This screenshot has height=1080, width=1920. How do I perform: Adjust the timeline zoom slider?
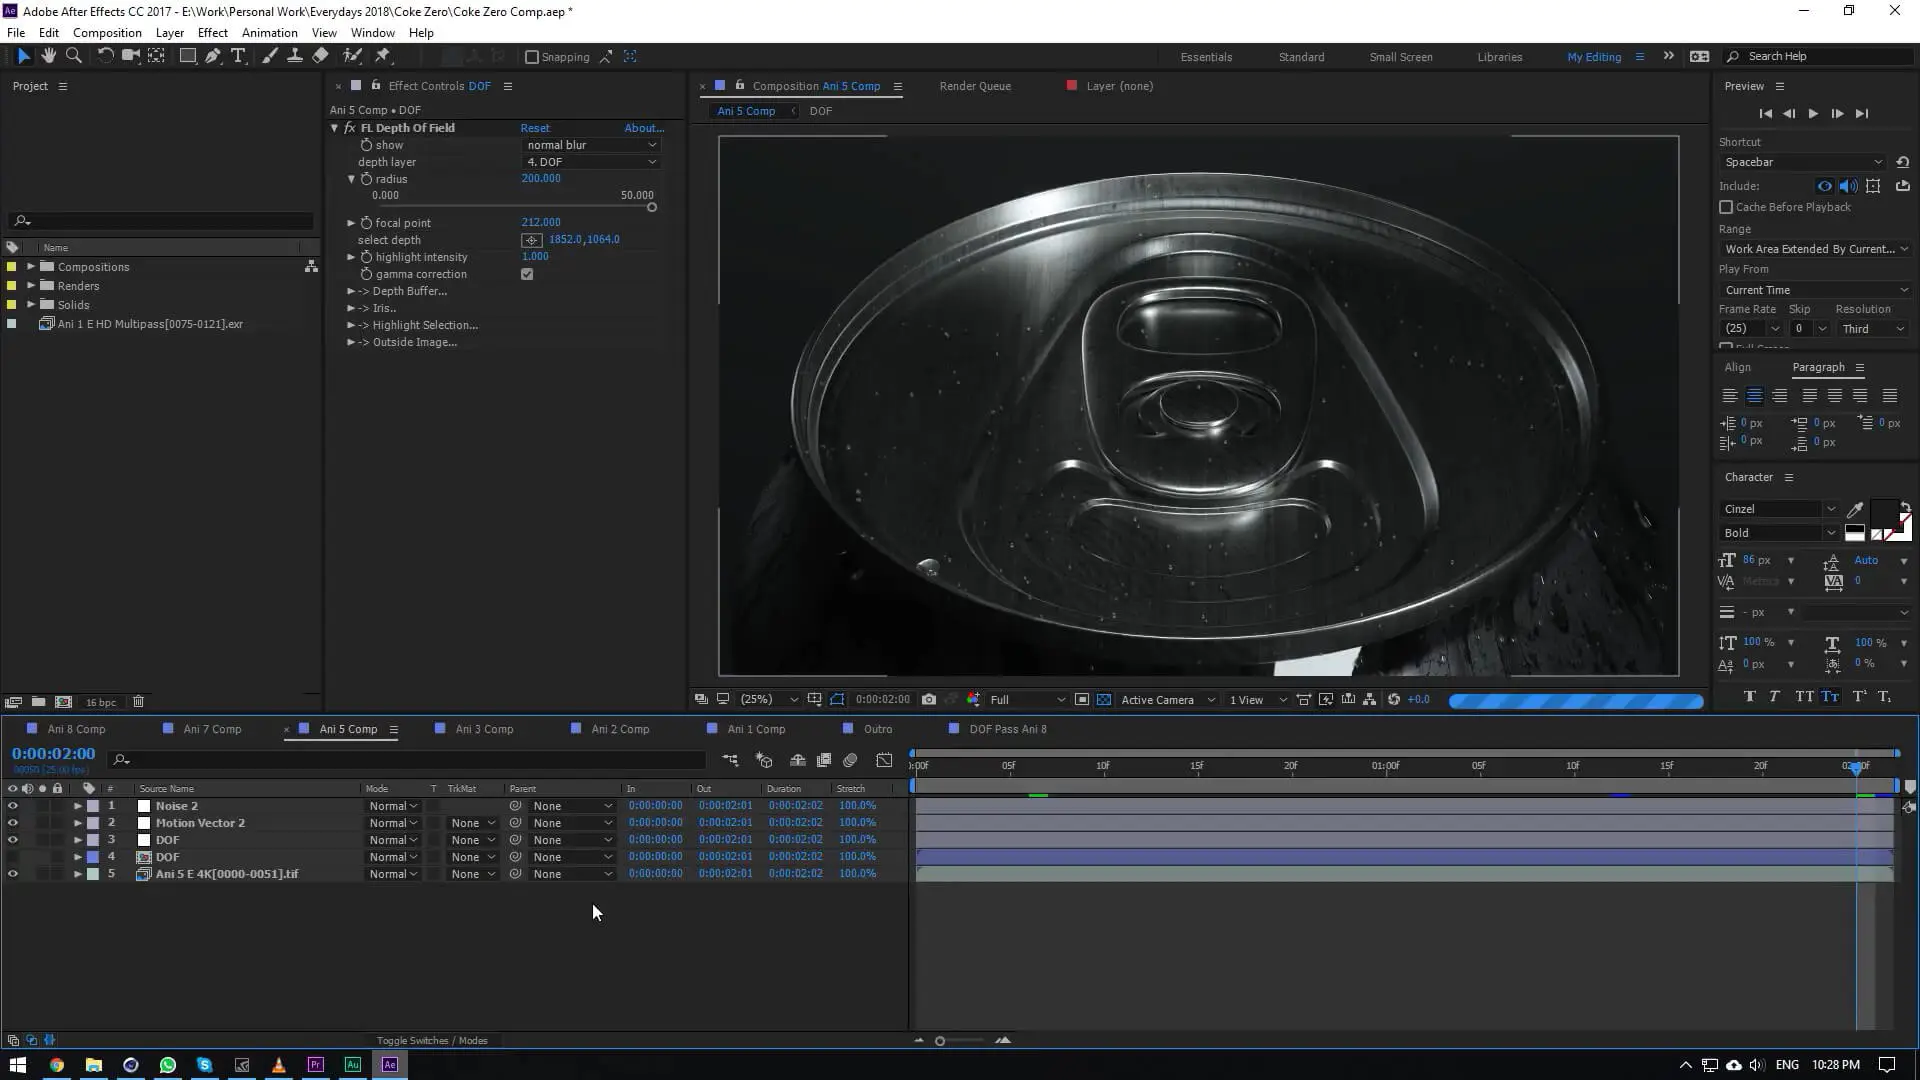(x=940, y=1041)
